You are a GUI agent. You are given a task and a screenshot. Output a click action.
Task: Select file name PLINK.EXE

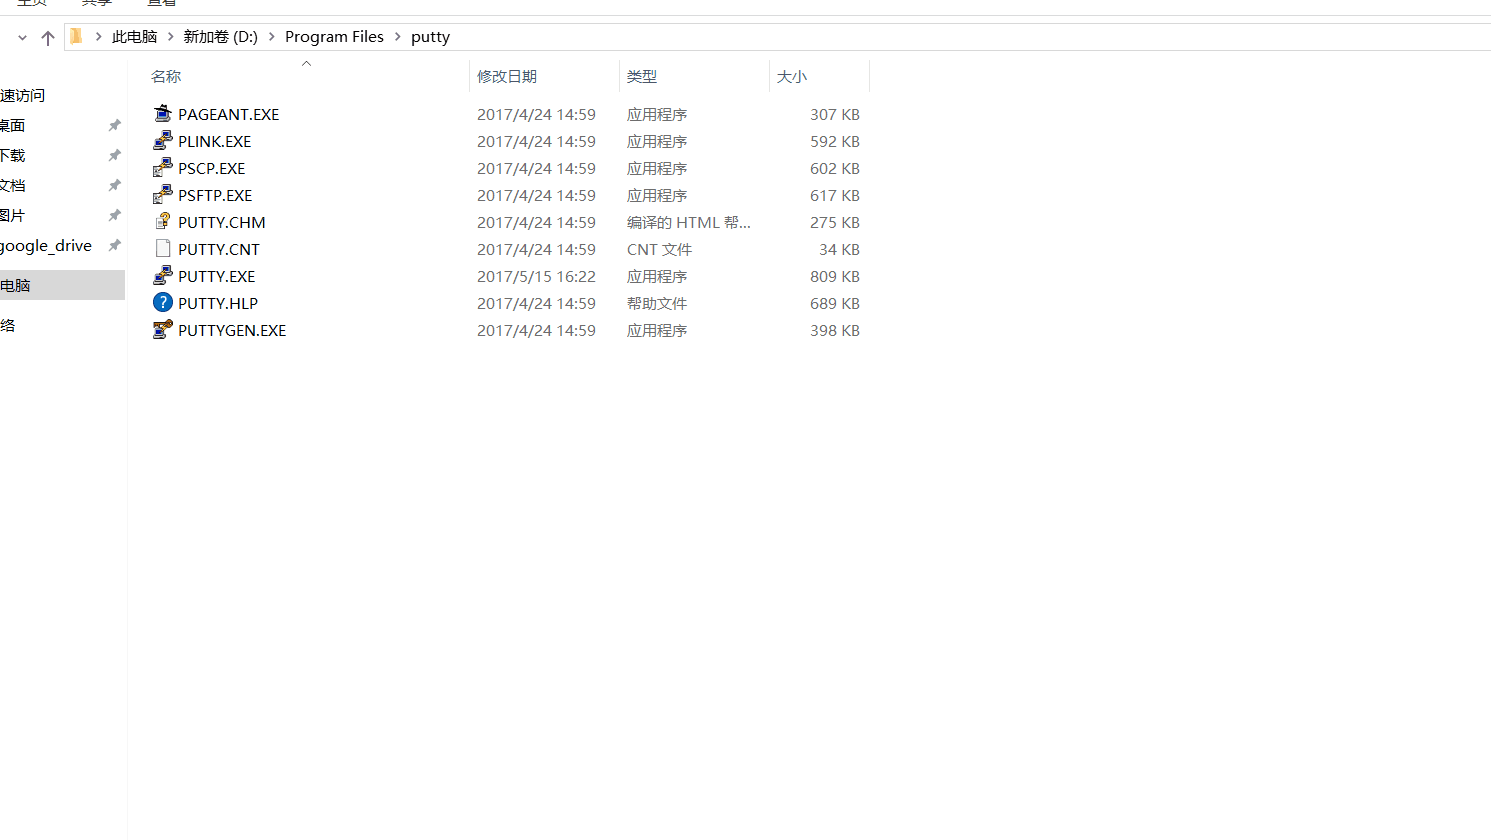pos(215,141)
